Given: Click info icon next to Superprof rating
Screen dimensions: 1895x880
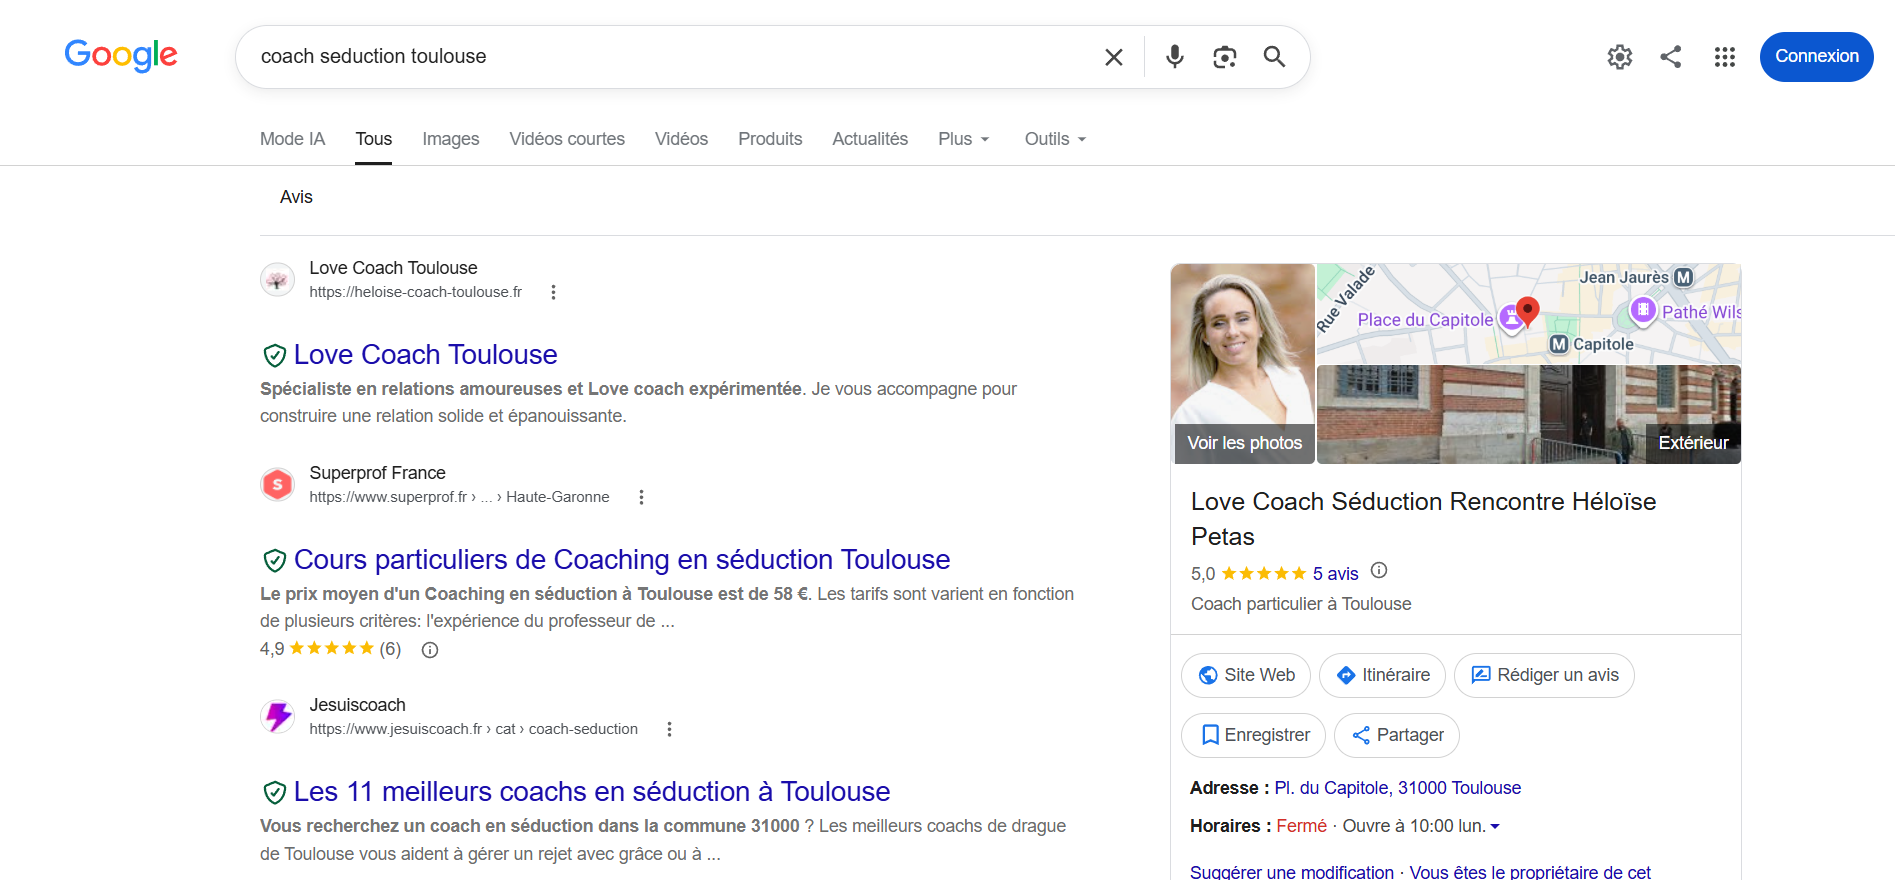Looking at the screenshot, I should click(x=430, y=650).
